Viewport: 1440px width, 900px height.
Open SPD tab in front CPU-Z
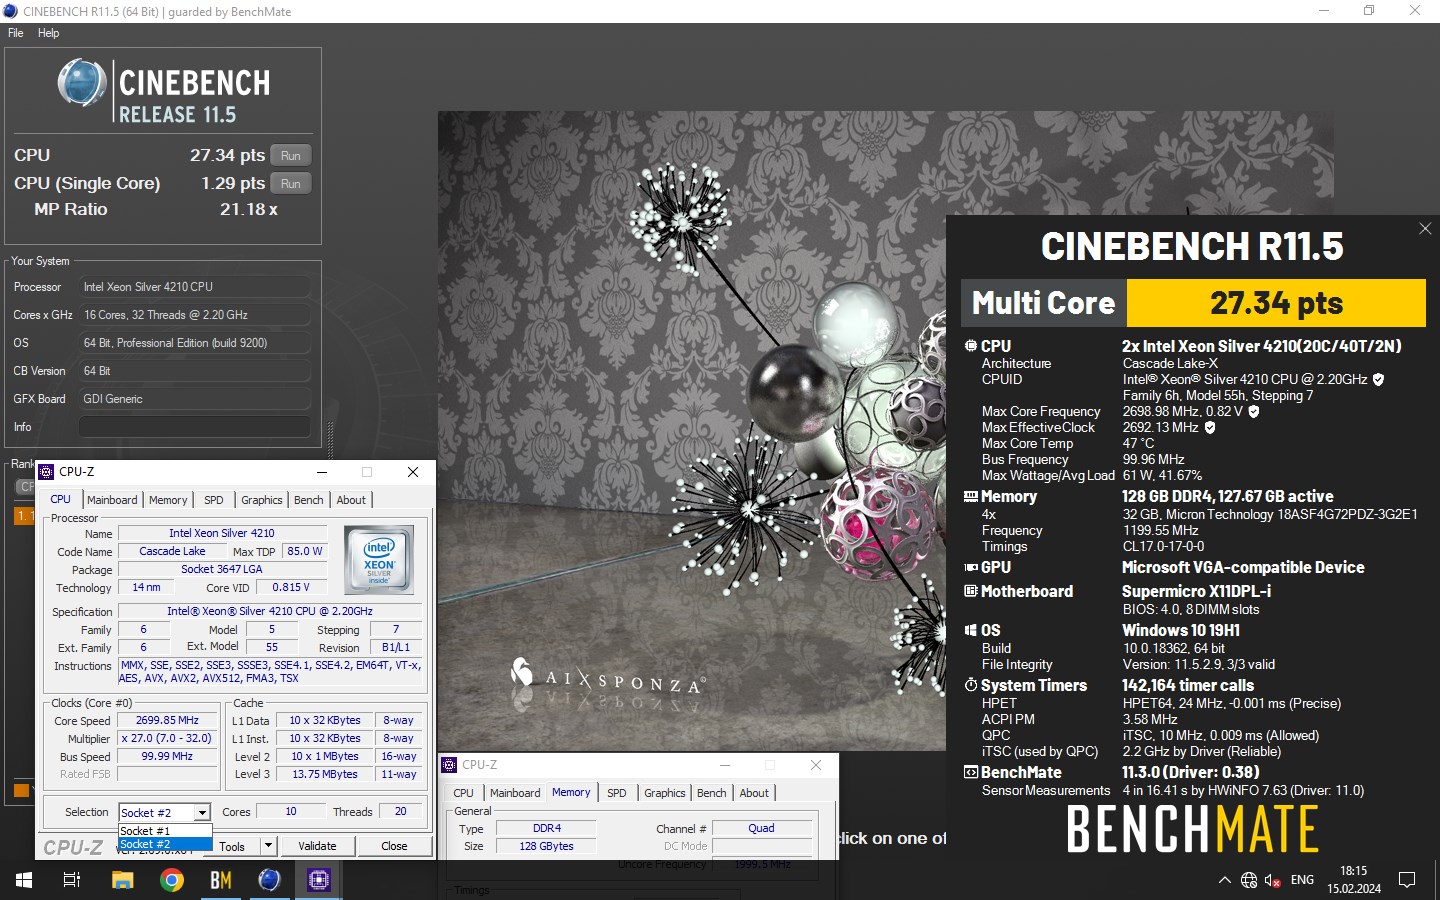pos(214,500)
